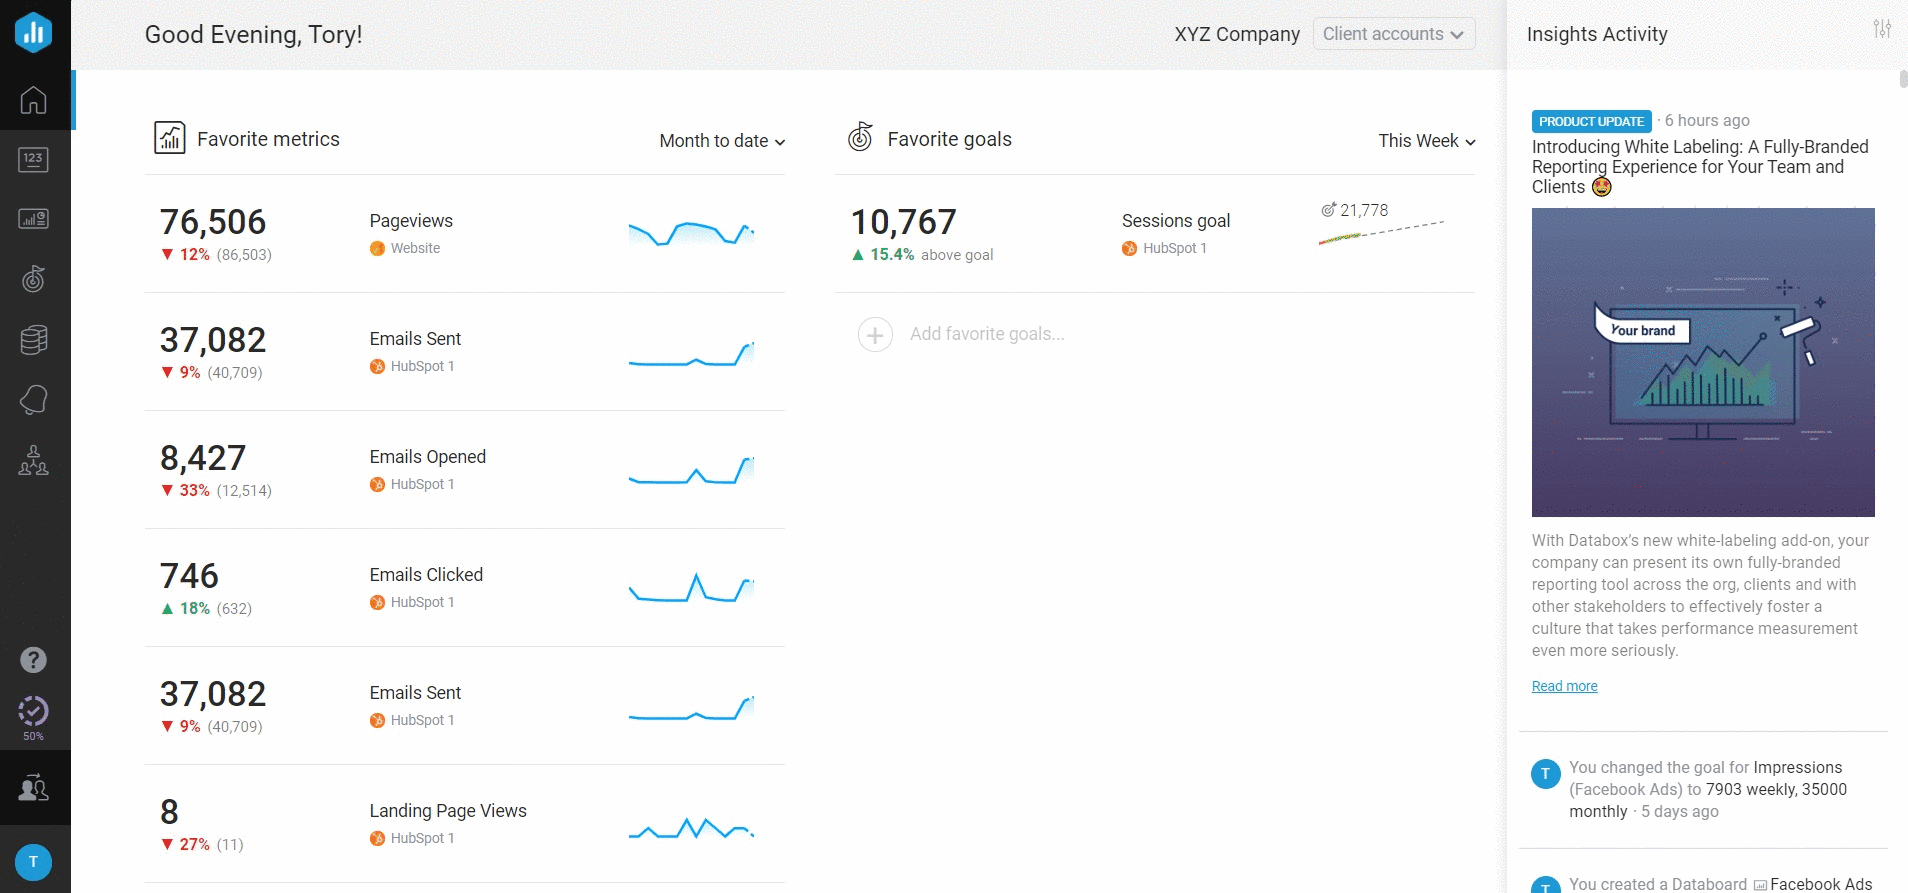The height and width of the screenshot is (893, 1908).
Task: Click the Read more link
Action: coord(1564,686)
